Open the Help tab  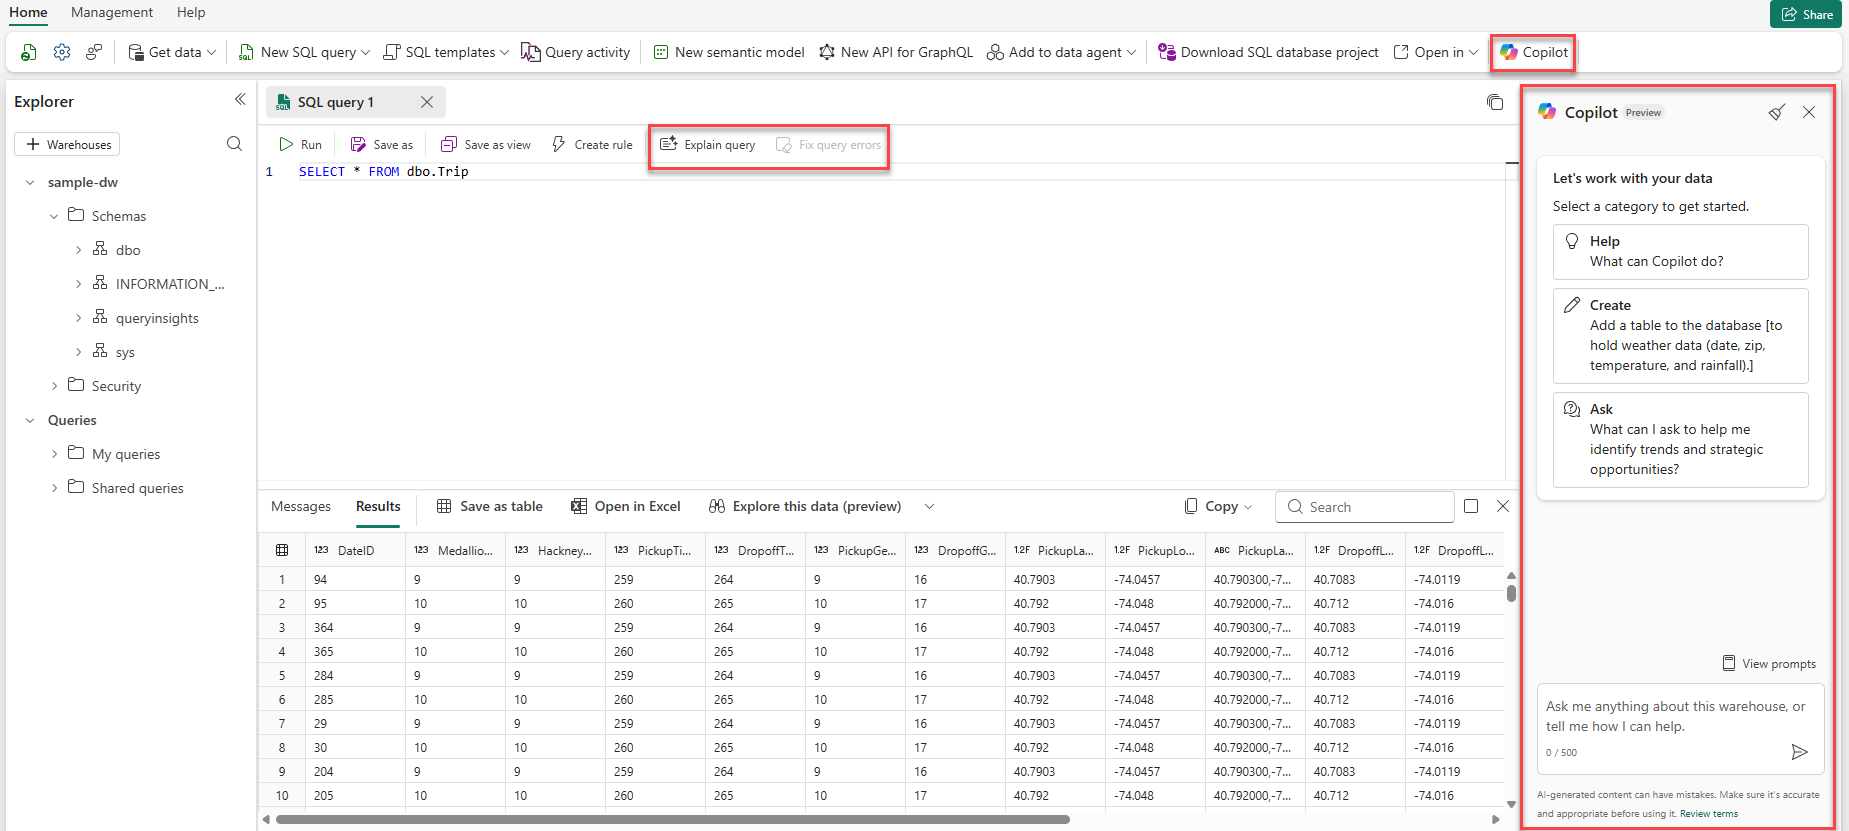(191, 12)
